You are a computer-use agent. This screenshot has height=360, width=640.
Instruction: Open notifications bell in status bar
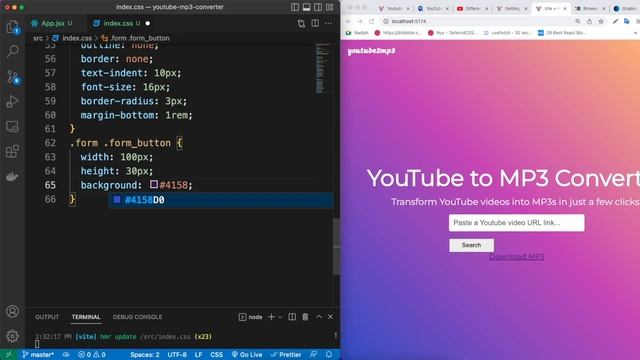click(329, 354)
